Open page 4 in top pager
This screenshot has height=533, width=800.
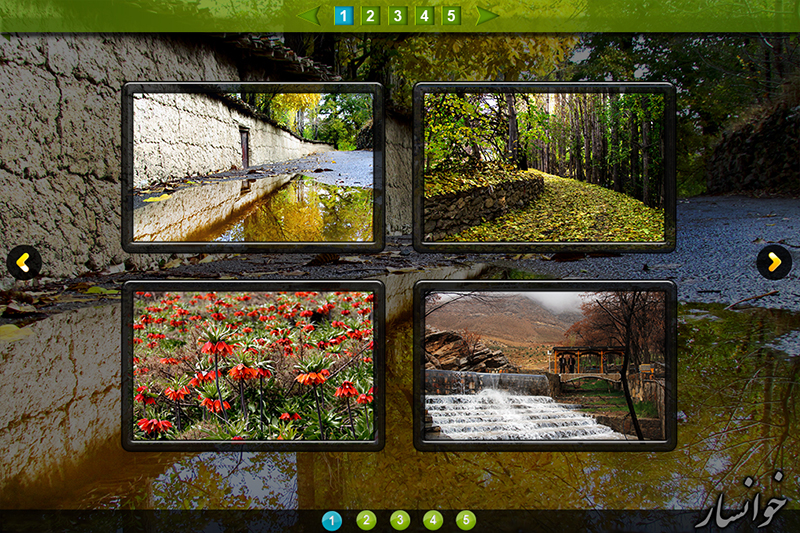424,15
